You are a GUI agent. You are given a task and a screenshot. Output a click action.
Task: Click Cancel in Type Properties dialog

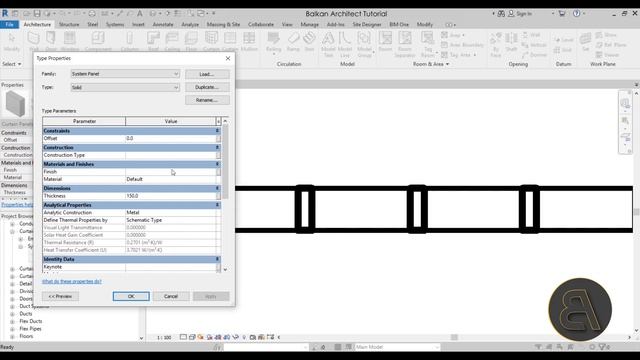tap(171, 296)
